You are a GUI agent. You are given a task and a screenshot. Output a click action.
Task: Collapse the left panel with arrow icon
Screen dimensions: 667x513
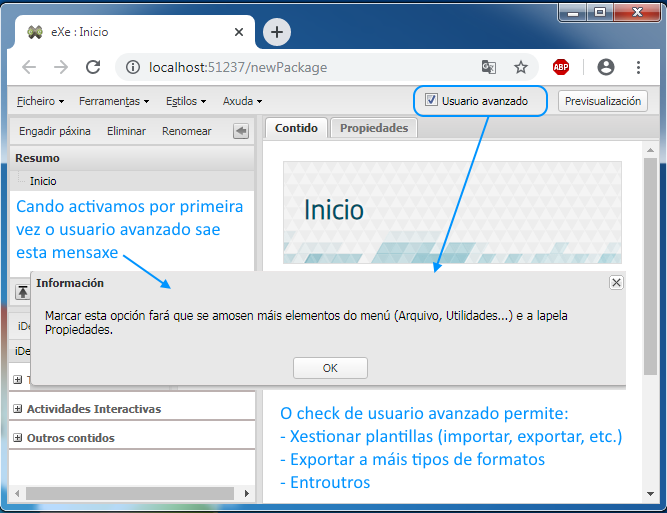[241, 131]
